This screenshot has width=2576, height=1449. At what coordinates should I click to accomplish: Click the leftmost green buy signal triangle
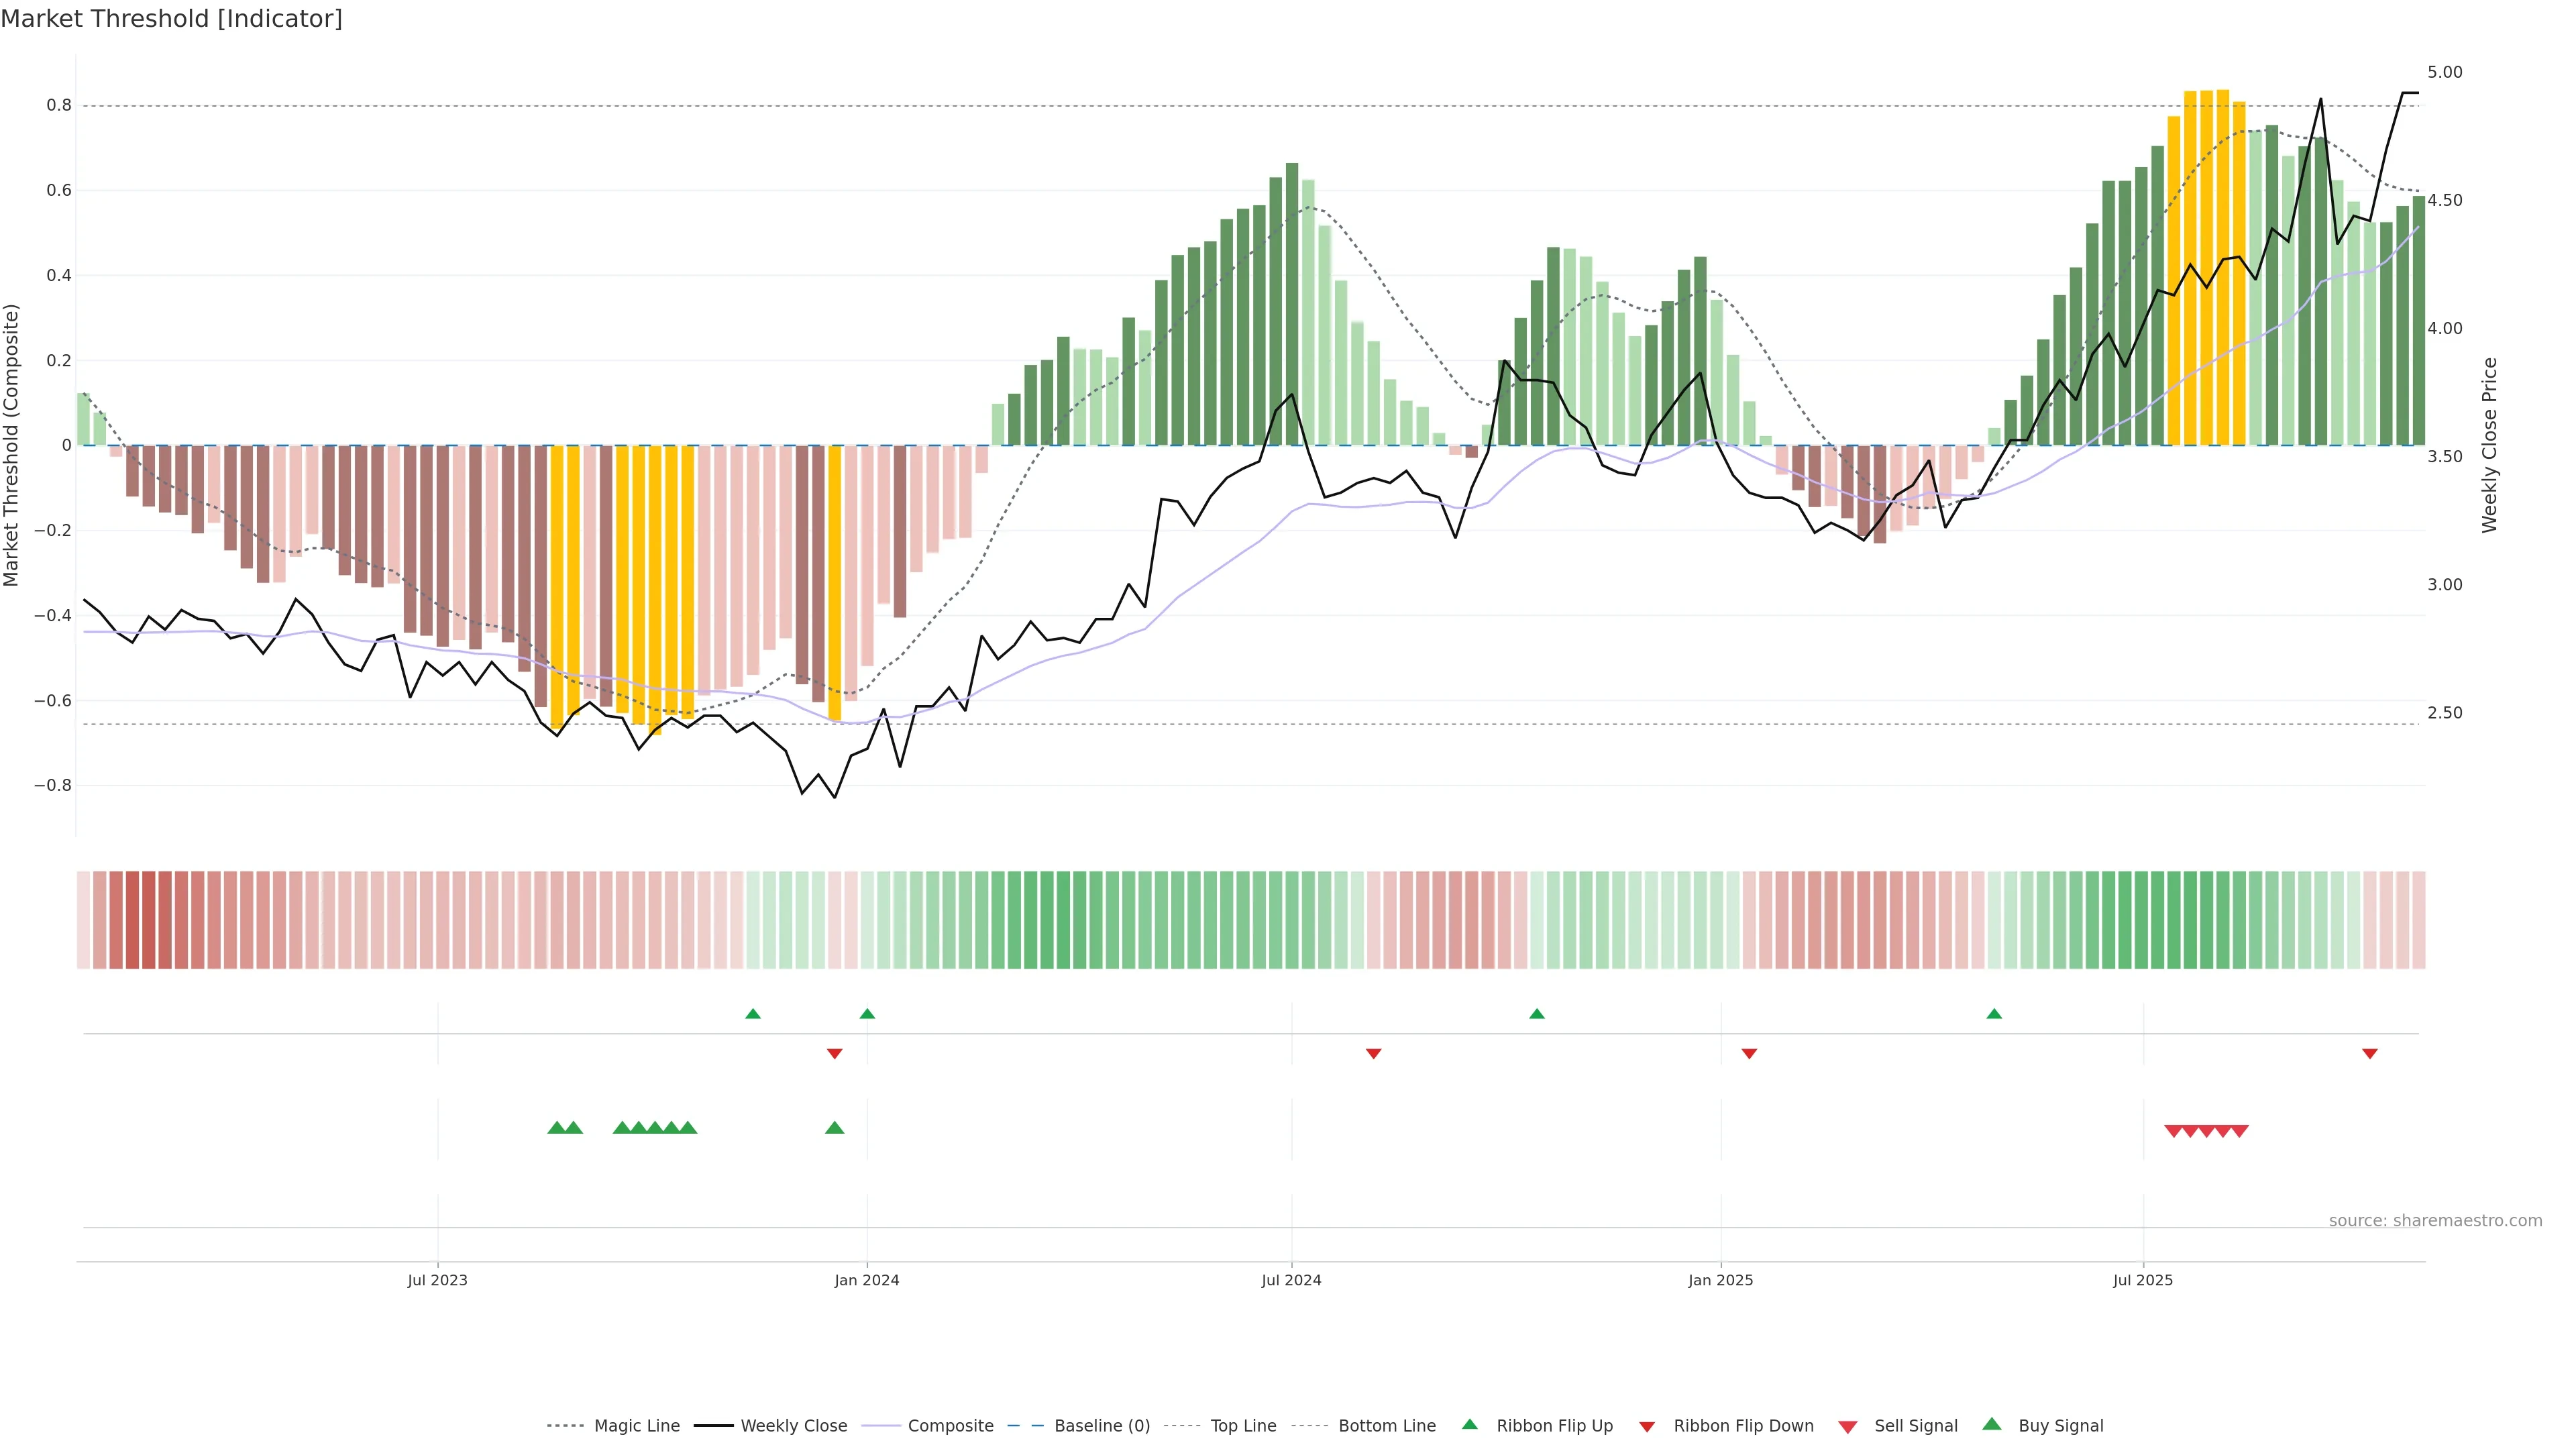coord(557,1128)
